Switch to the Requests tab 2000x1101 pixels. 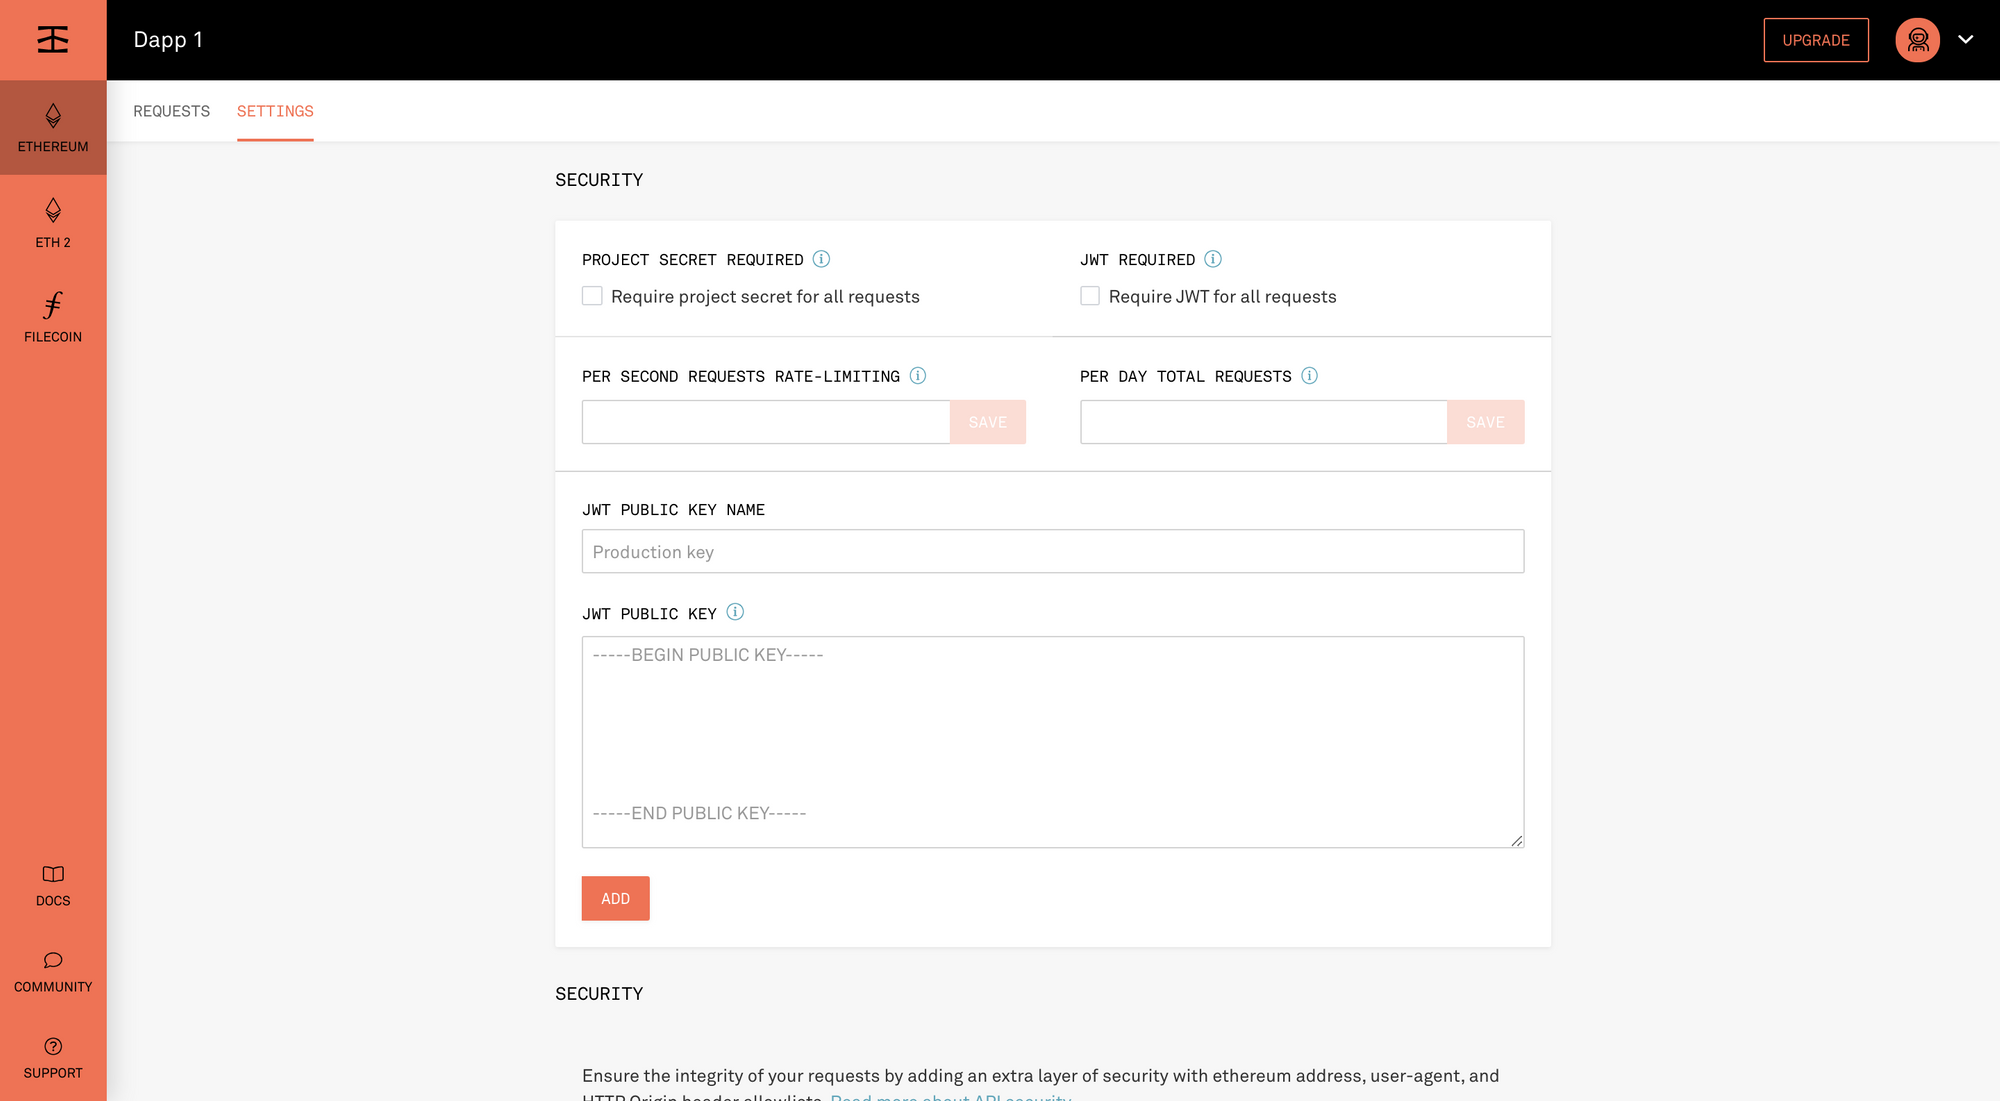pos(171,111)
